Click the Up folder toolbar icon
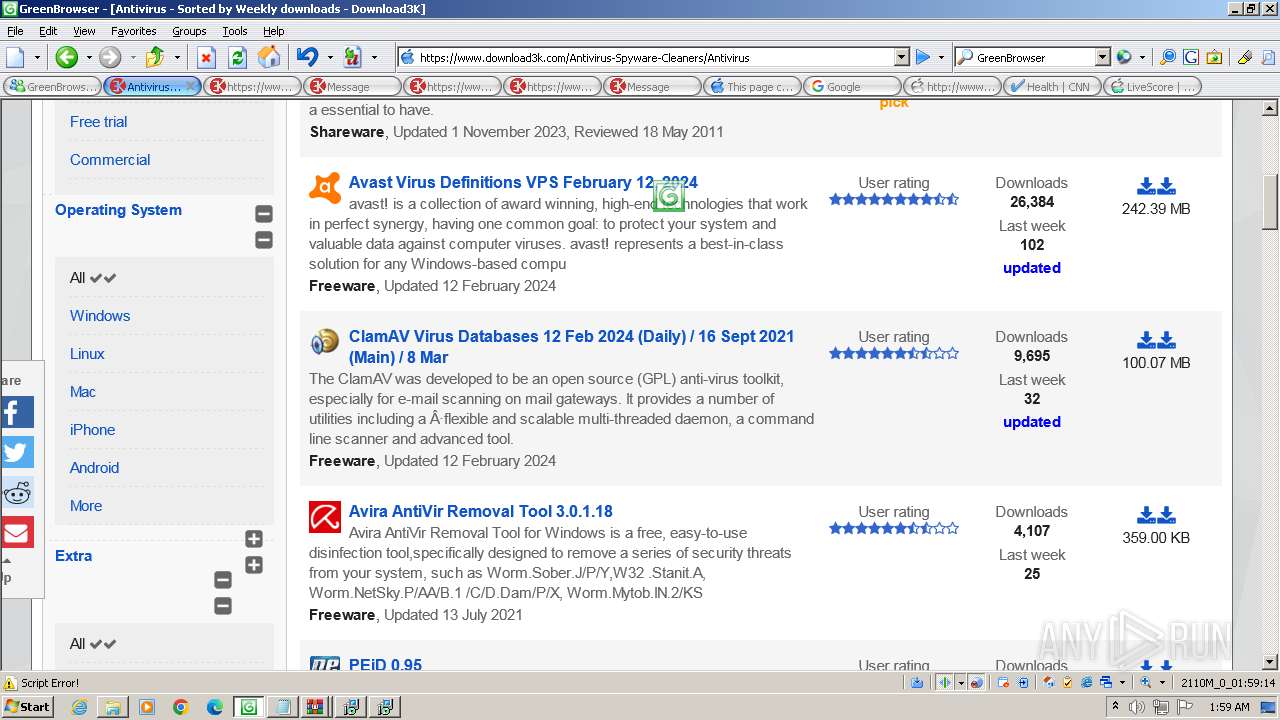Image resolution: width=1280 pixels, height=720 pixels. [155, 57]
